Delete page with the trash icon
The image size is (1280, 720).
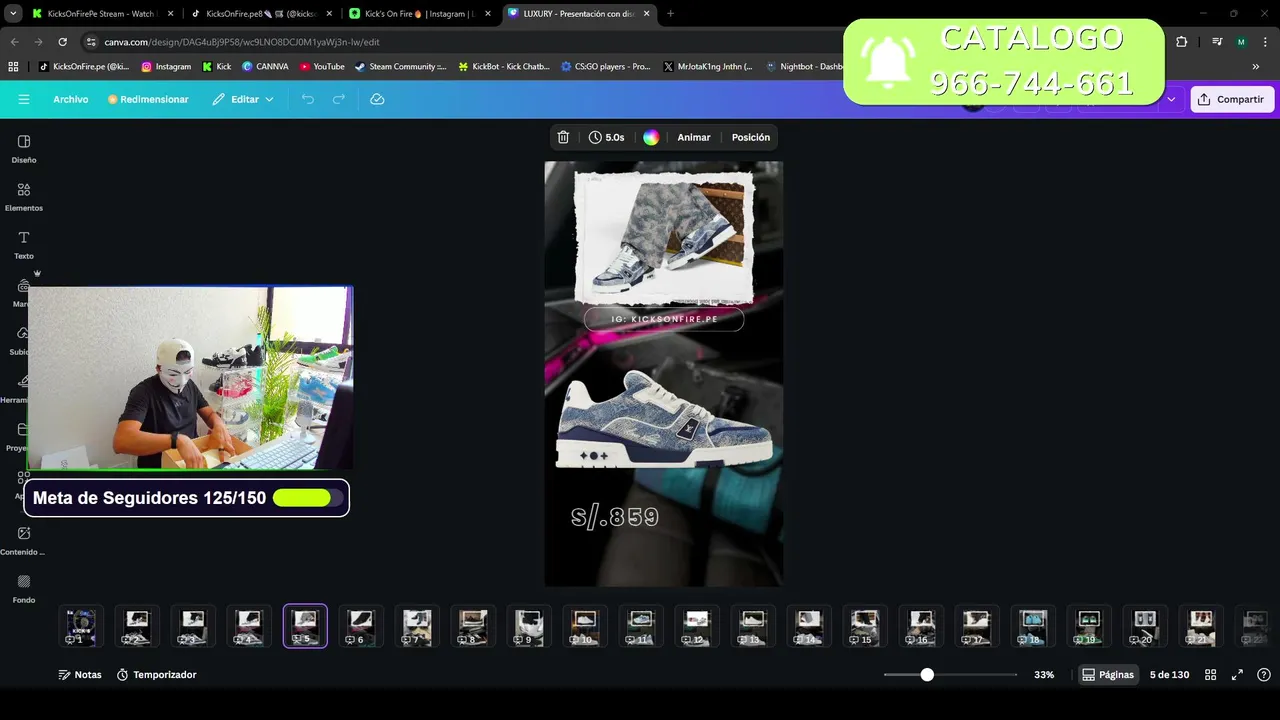pyautogui.click(x=563, y=137)
